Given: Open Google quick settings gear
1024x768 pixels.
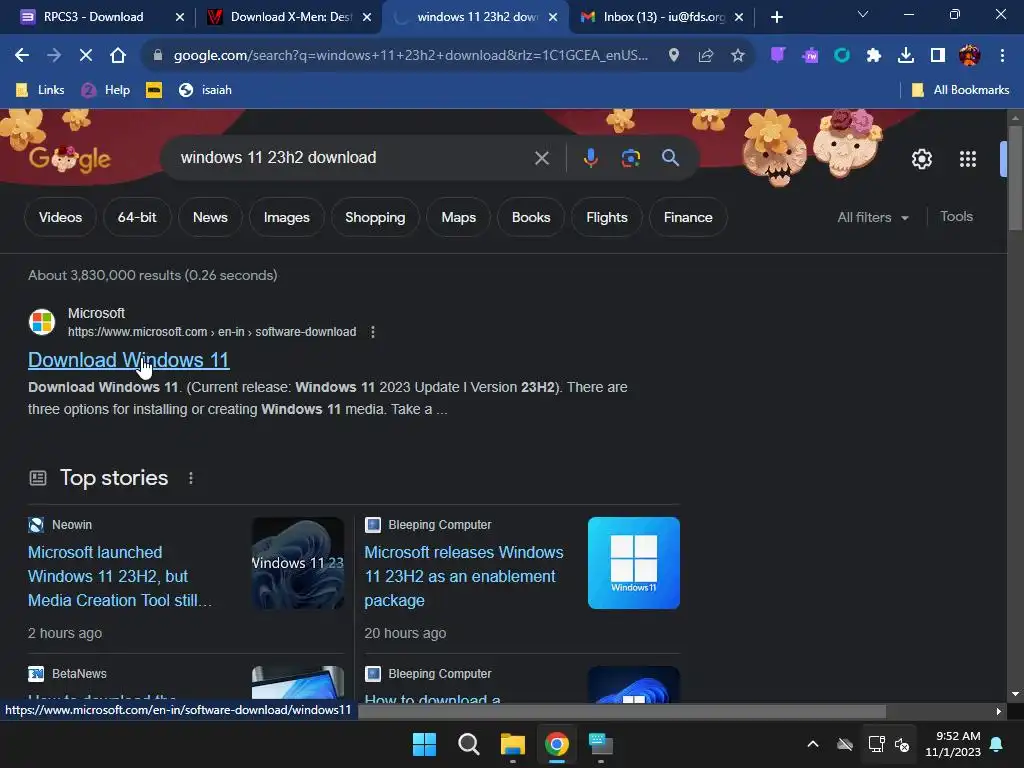Looking at the screenshot, I should click(x=921, y=159).
